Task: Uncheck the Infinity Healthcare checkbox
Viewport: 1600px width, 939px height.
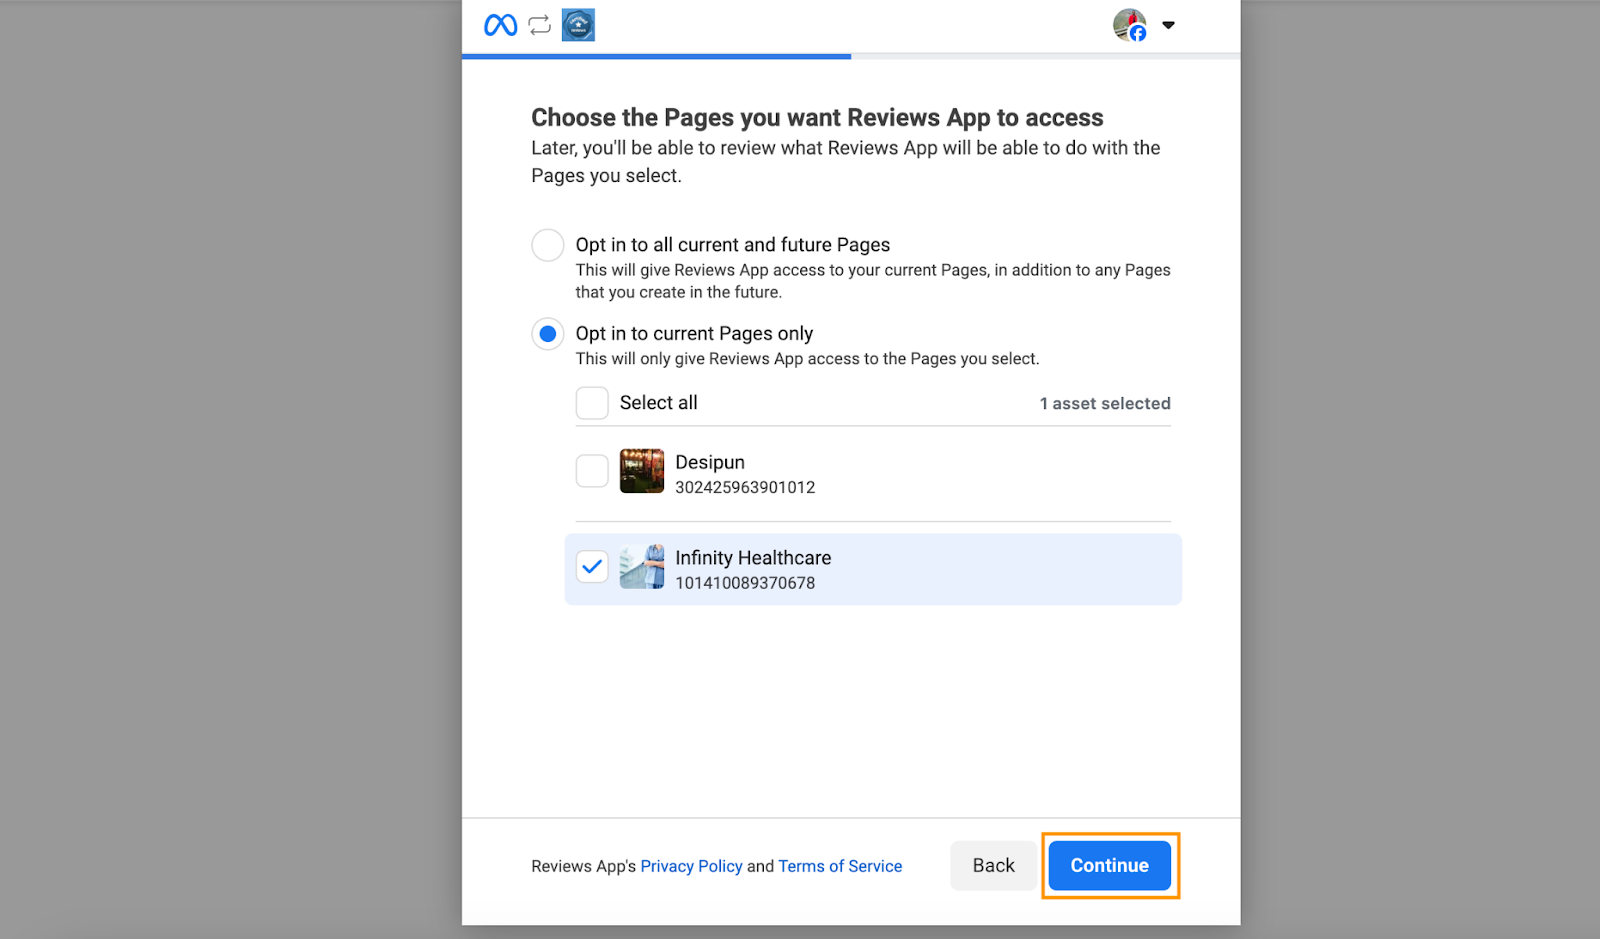Action: [x=592, y=567]
